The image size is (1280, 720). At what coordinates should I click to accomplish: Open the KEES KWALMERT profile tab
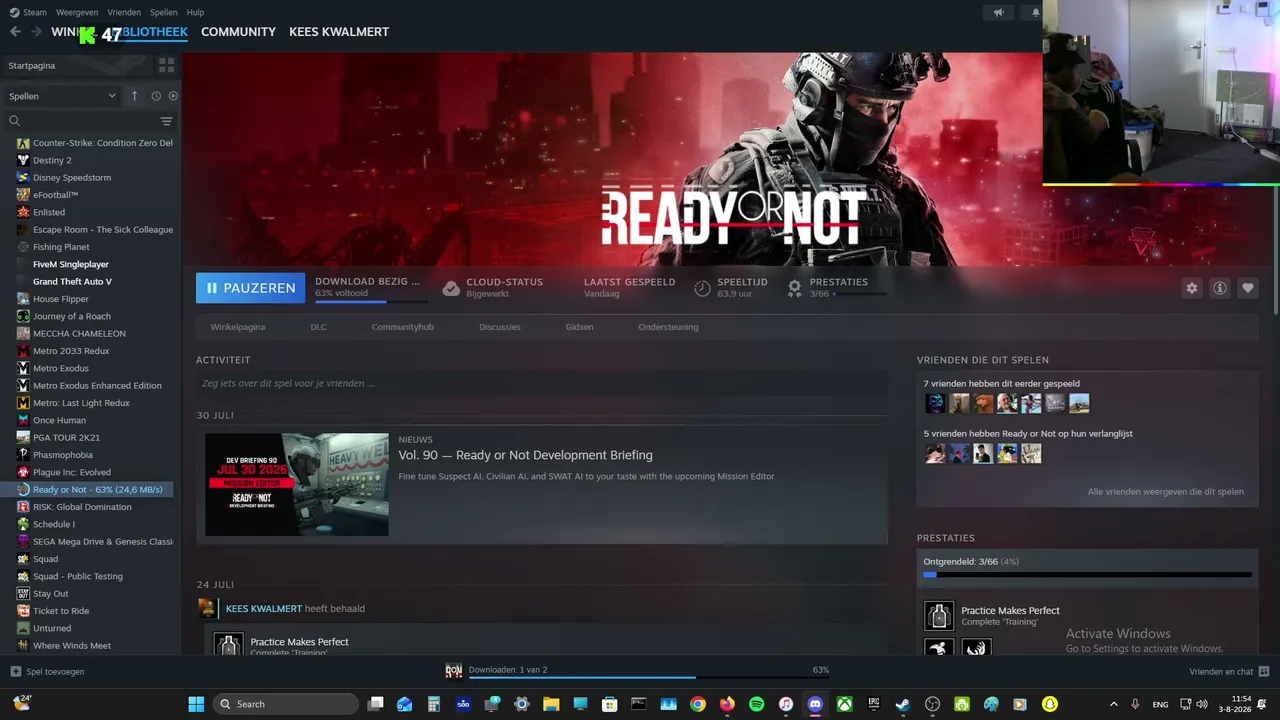[x=339, y=32]
